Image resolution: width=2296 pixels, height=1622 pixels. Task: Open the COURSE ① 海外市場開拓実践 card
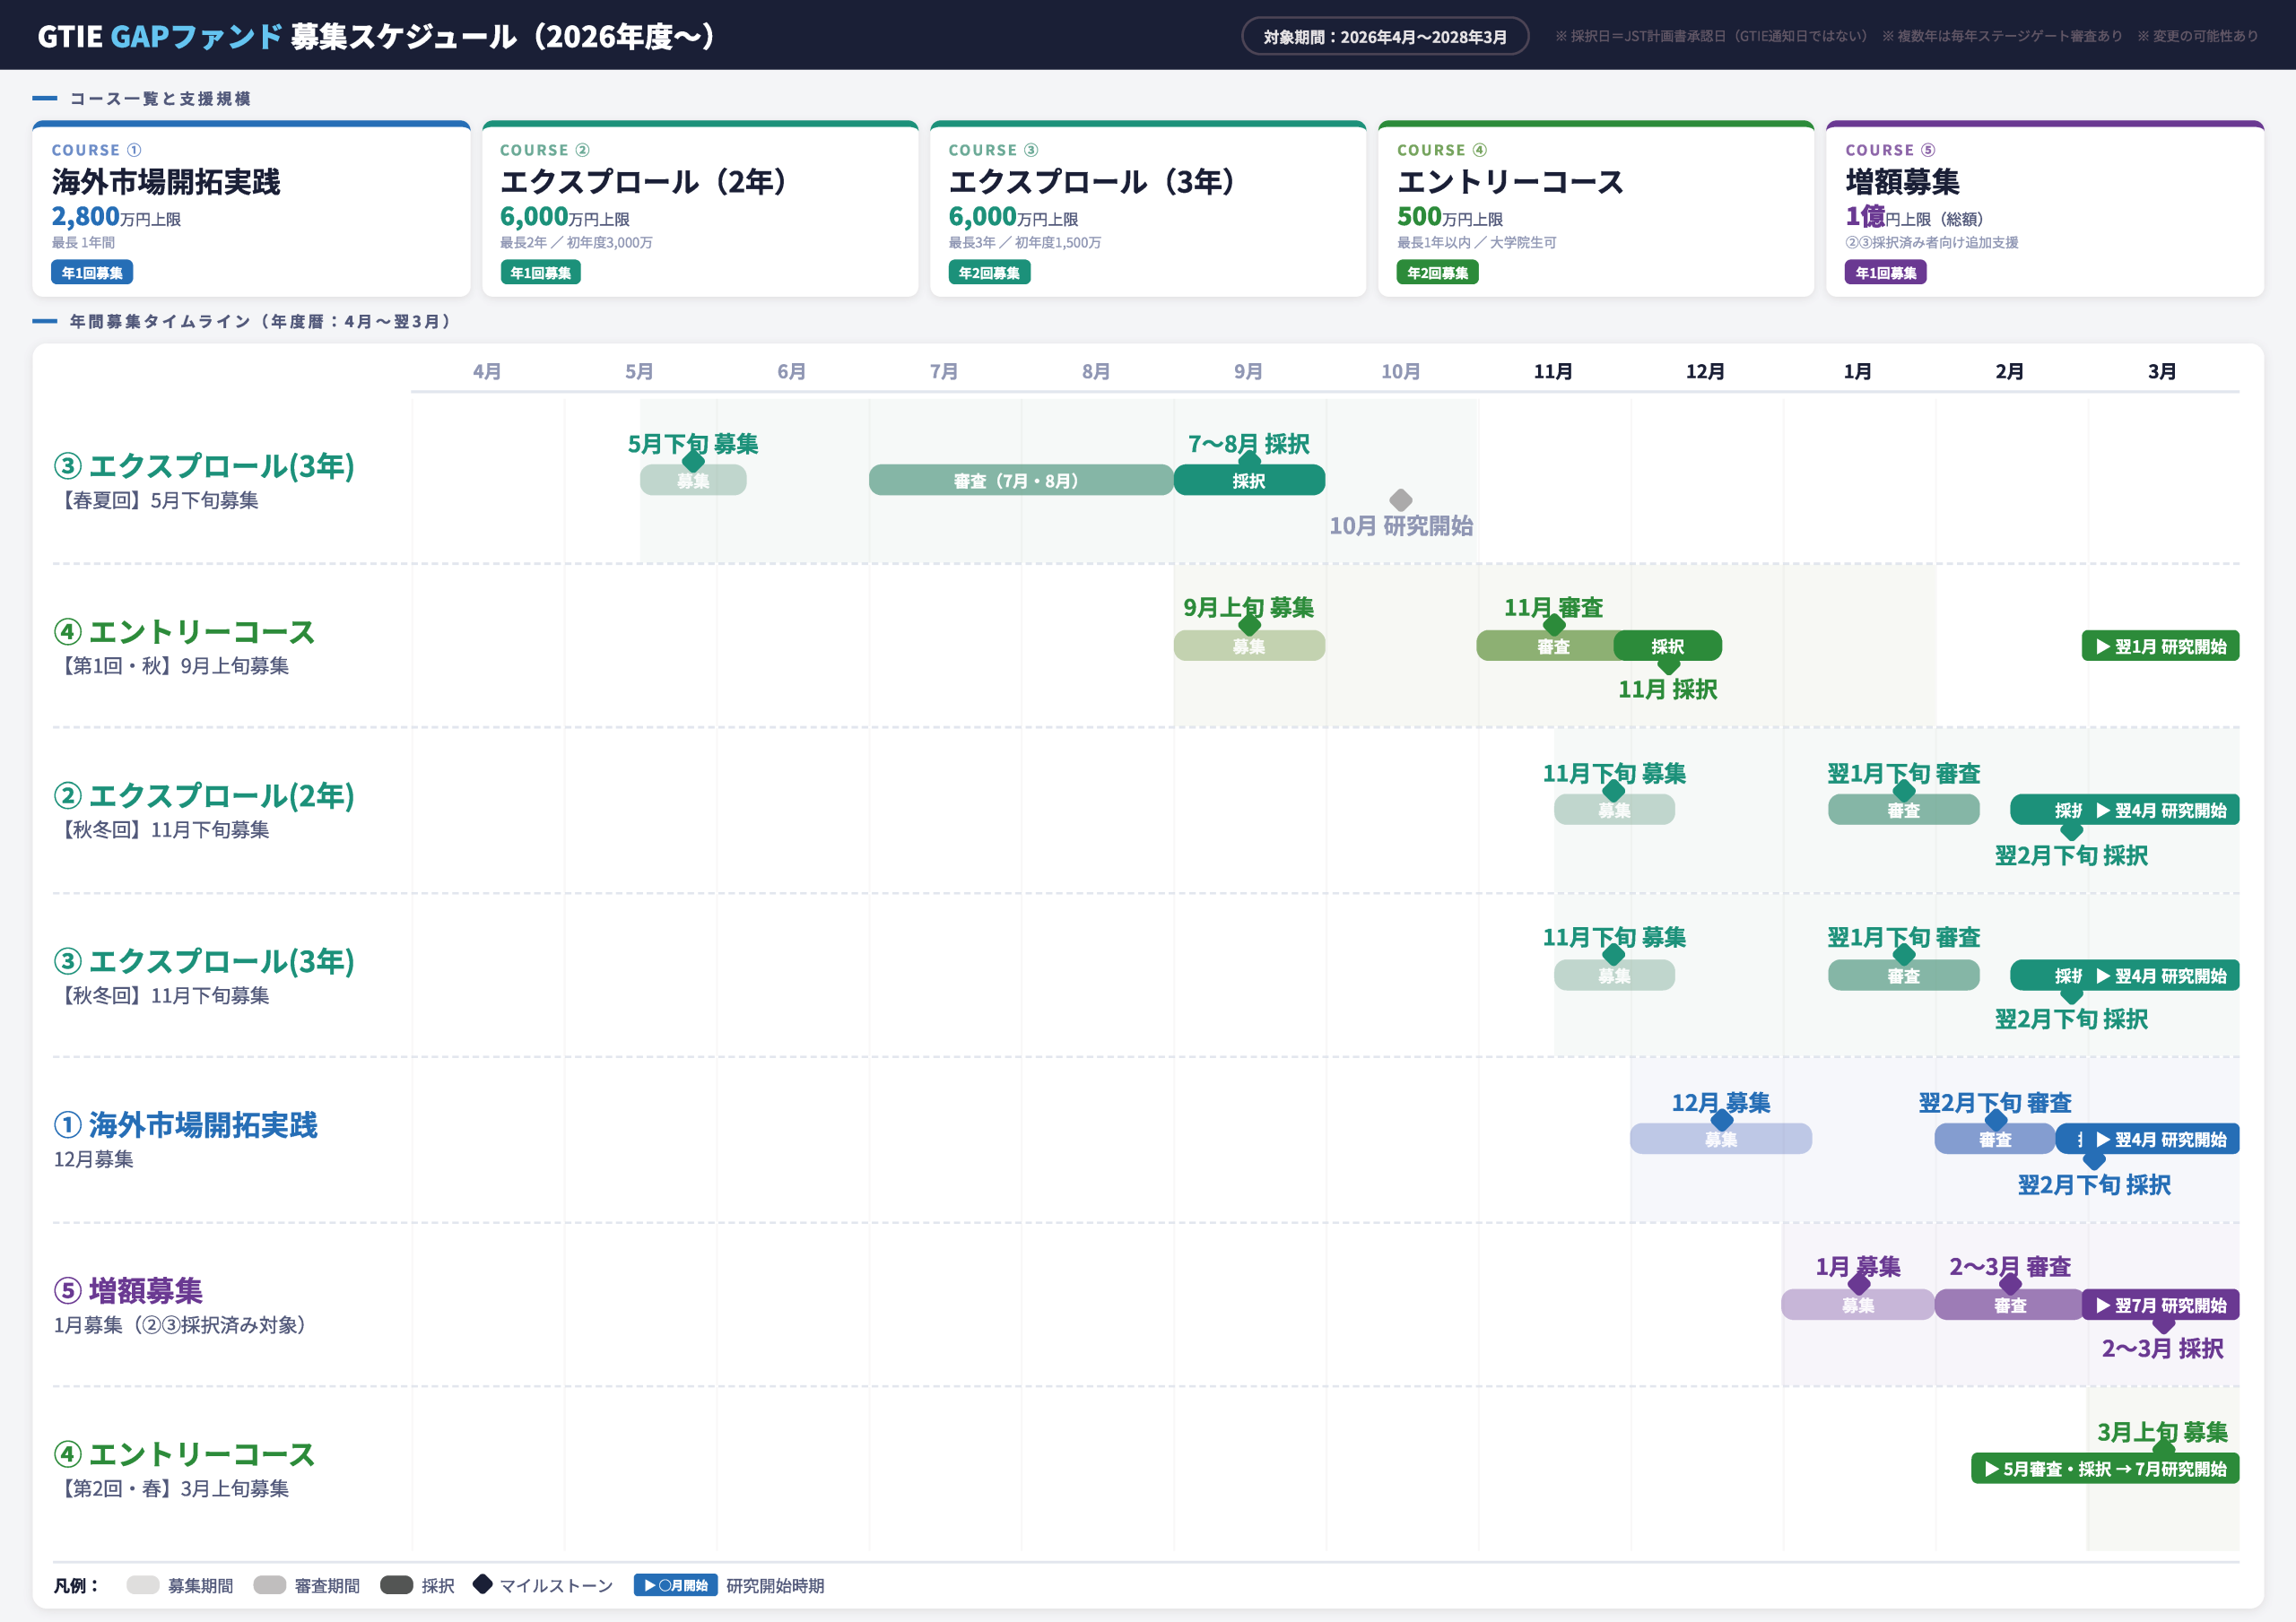(x=251, y=209)
